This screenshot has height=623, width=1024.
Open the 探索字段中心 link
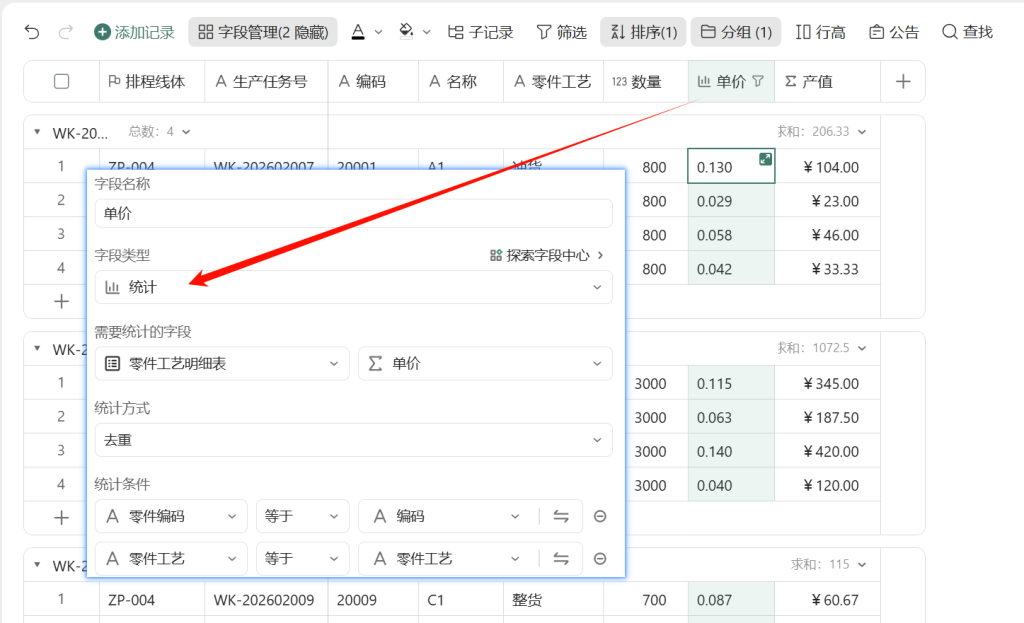pyautogui.click(x=547, y=255)
